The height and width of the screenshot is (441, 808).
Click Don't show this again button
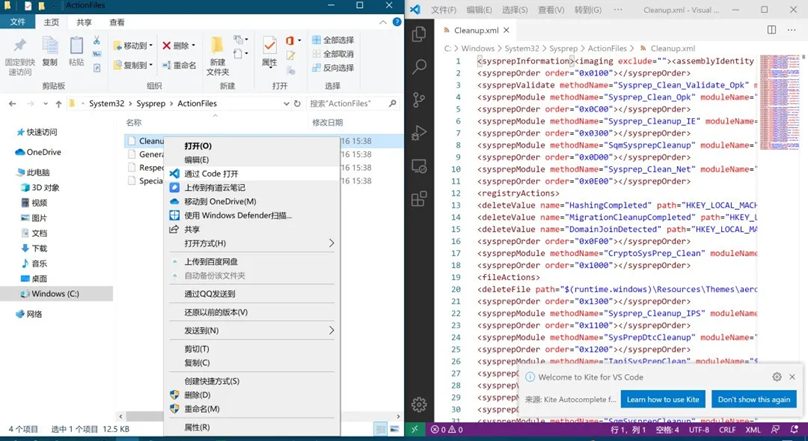[754, 399]
